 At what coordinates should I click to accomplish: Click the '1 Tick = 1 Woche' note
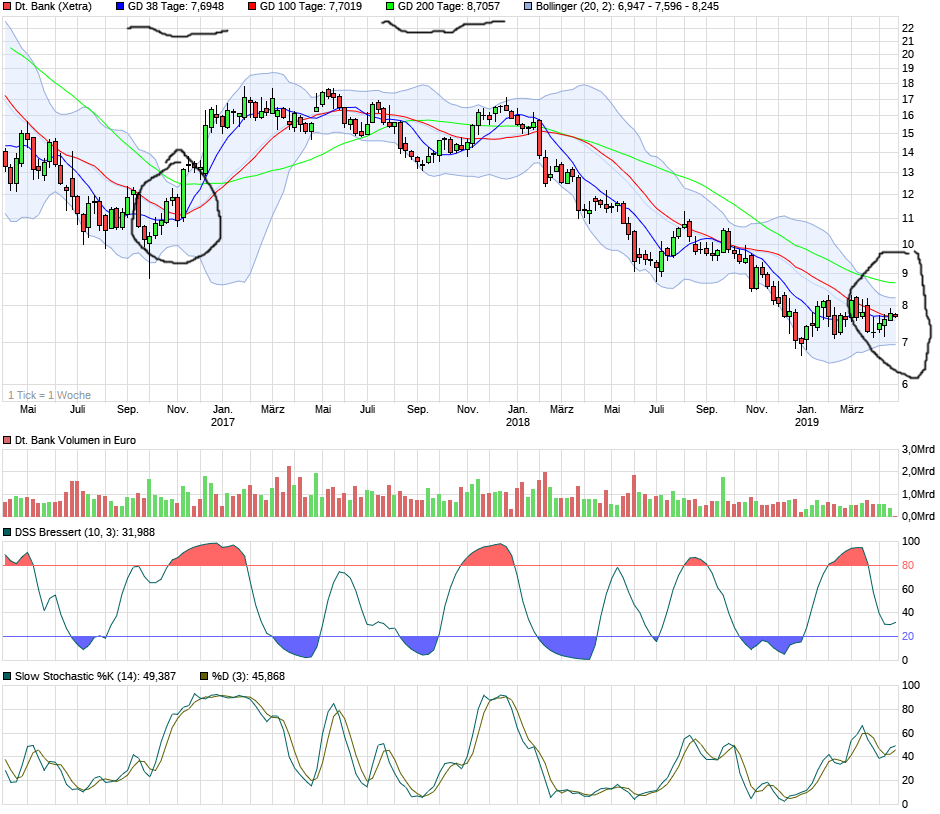49,395
